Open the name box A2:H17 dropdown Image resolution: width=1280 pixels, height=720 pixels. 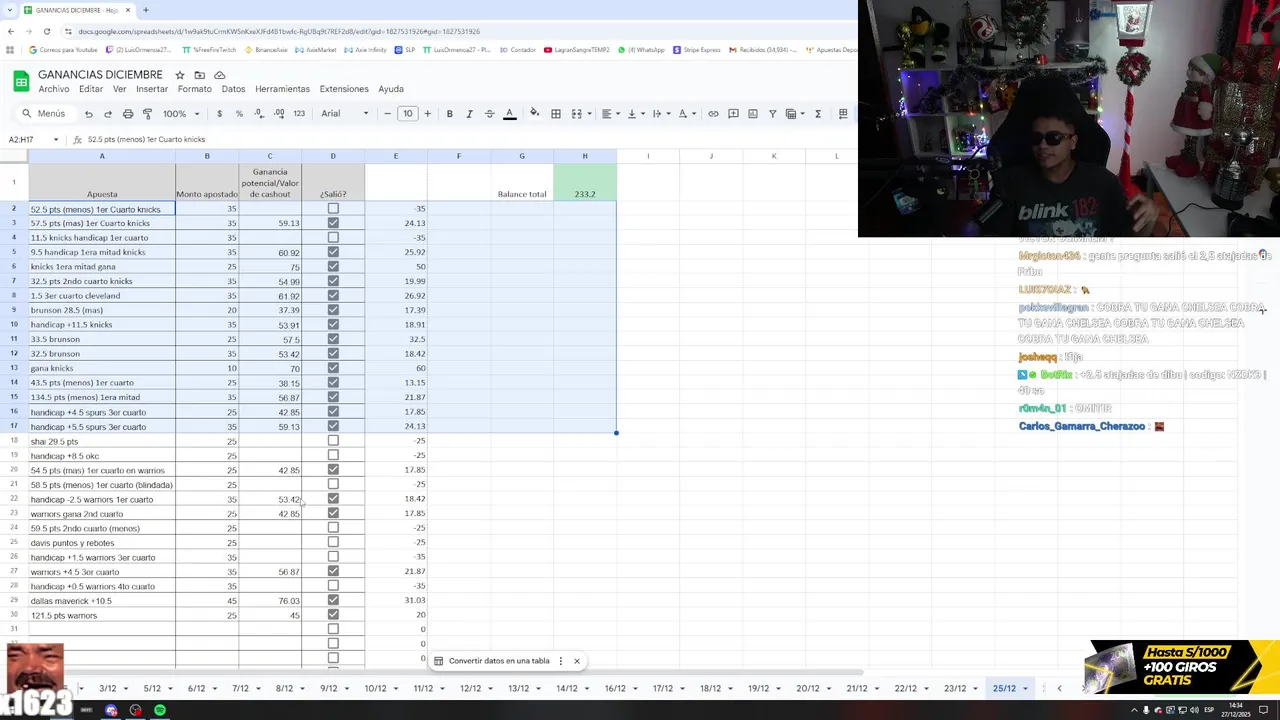[x=56, y=140]
